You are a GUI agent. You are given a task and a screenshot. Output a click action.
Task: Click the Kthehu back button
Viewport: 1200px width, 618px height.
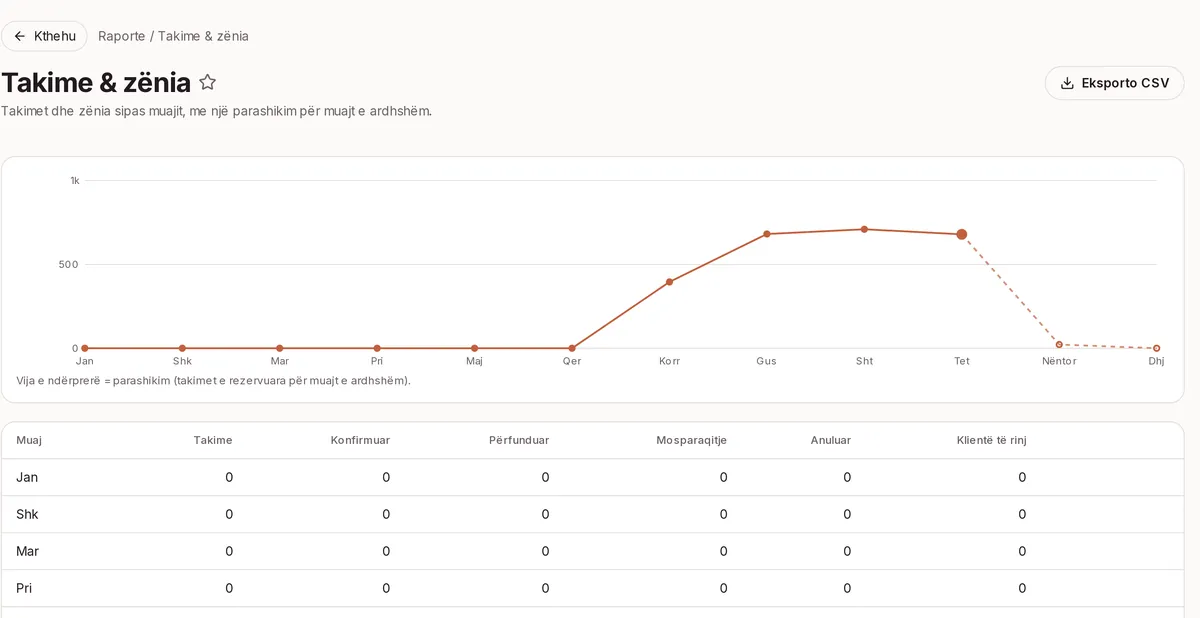pyautogui.click(x=44, y=36)
